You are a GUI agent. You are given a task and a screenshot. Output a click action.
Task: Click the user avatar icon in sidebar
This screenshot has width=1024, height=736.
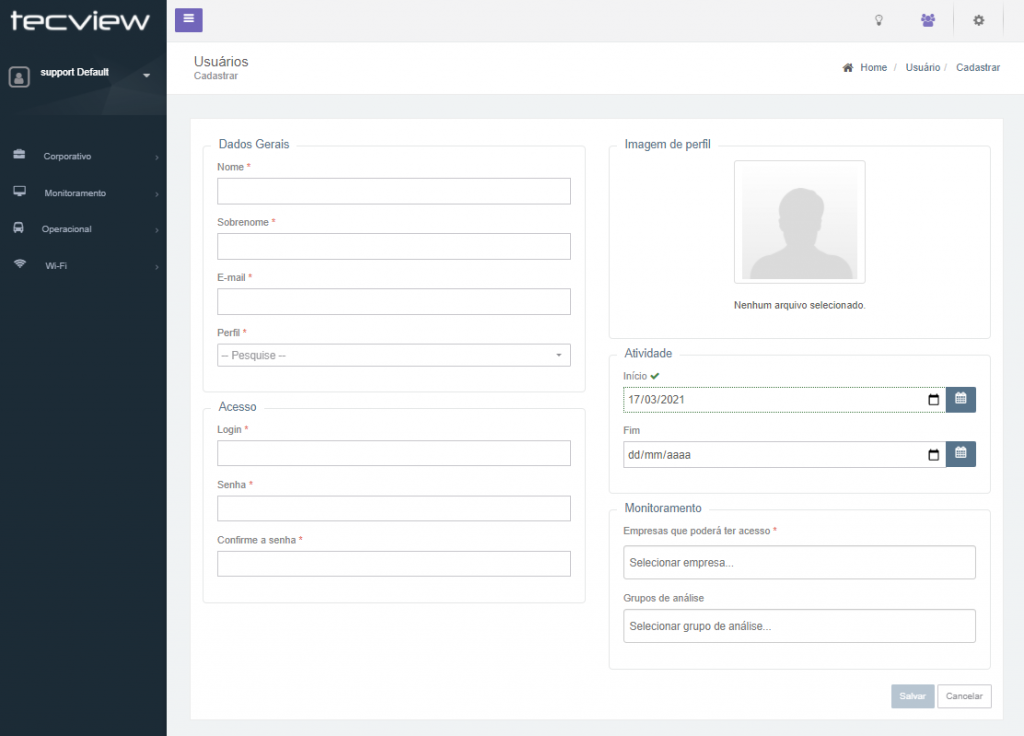[x=19, y=77]
